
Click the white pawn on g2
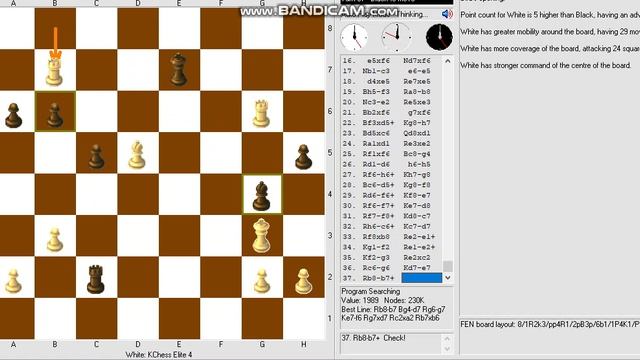click(262, 281)
